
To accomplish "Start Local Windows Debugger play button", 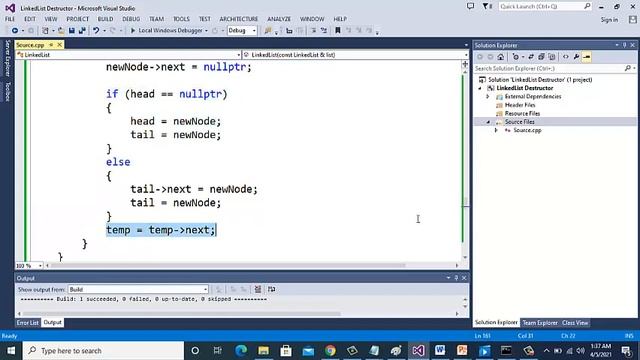I will pyautogui.click(x=133, y=31).
